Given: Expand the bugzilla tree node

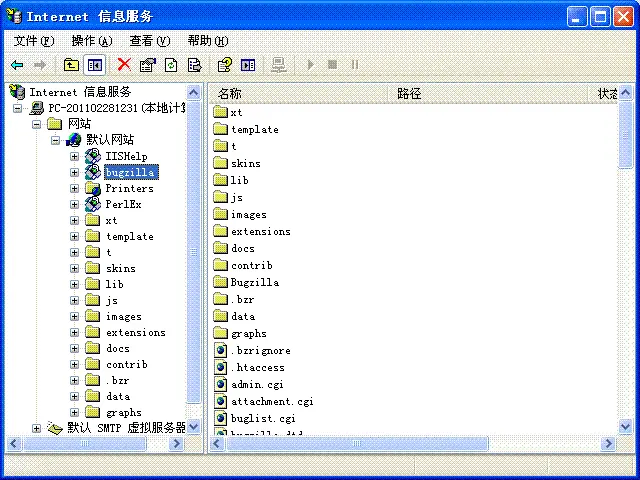Looking at the screenshot, I should [x=74, y=172].
